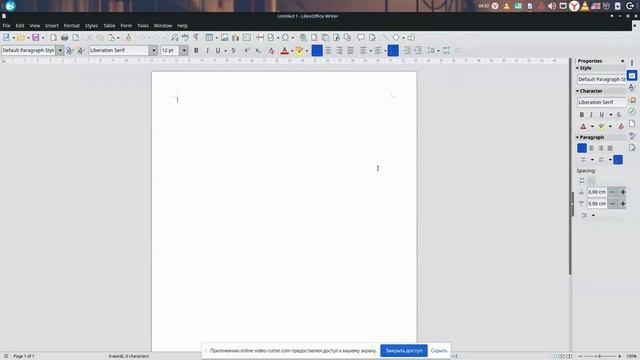Open the Format menu
Viewport: 640px width, 360px height.
tap(71, 26)
